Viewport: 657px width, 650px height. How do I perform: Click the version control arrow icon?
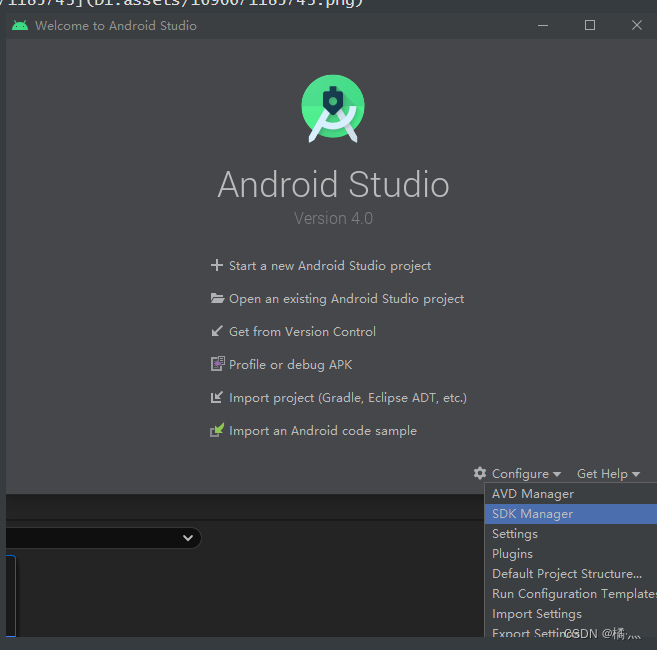pyautogui.click(x=217, y=331)
